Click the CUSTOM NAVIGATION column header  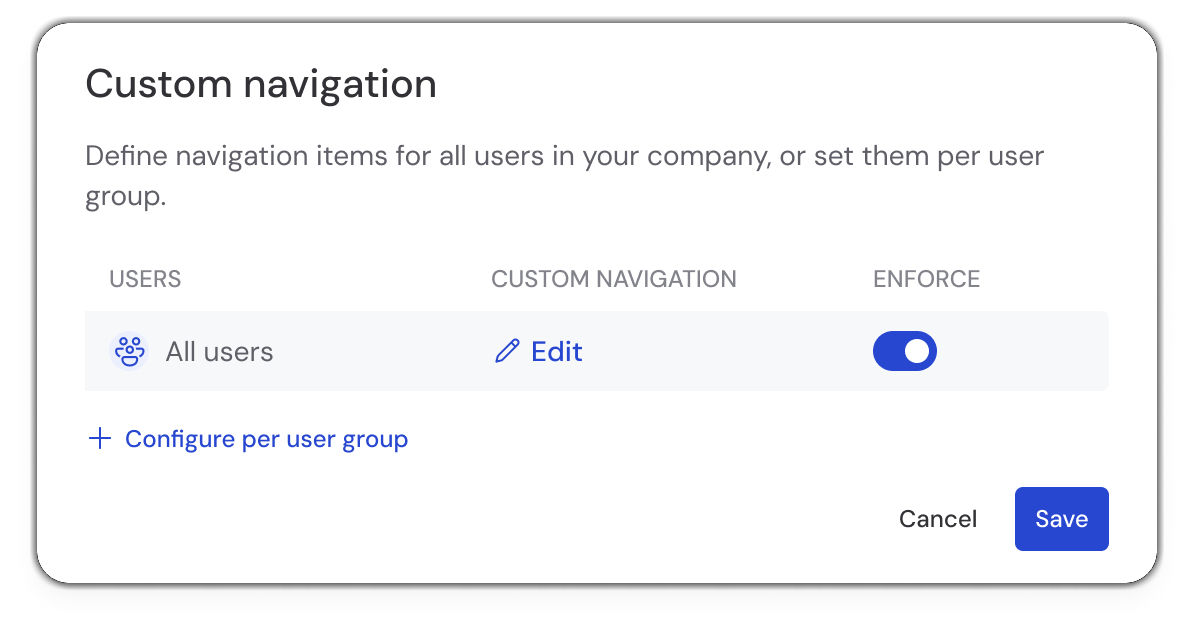pos(613,279)
